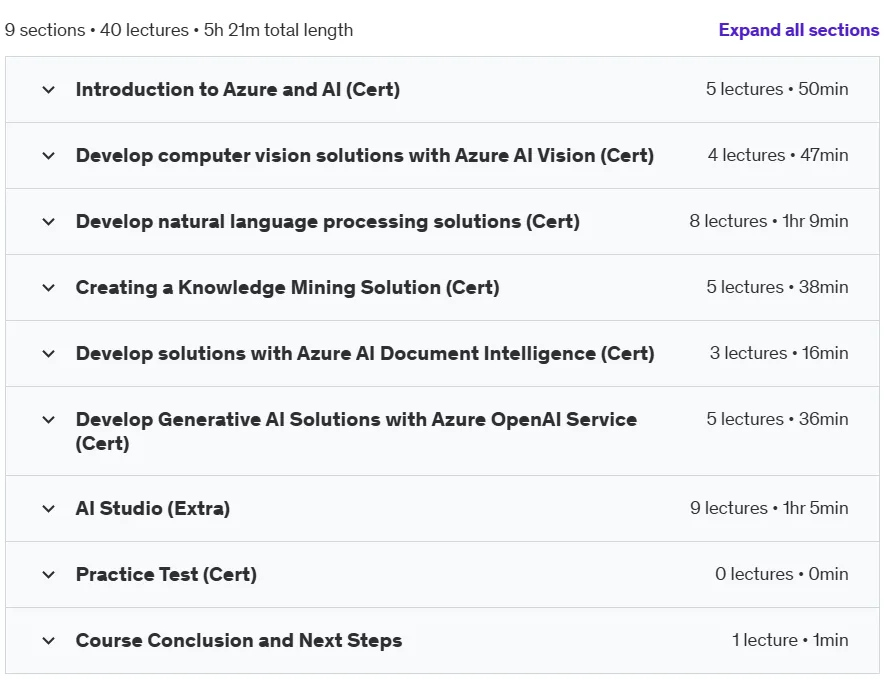Image resolution: width=884 pixels, height=679 pixels.
Task: Expand chevron for Azure OpenAI Service section
Action: pyautogui.click(x=48, y=420)
